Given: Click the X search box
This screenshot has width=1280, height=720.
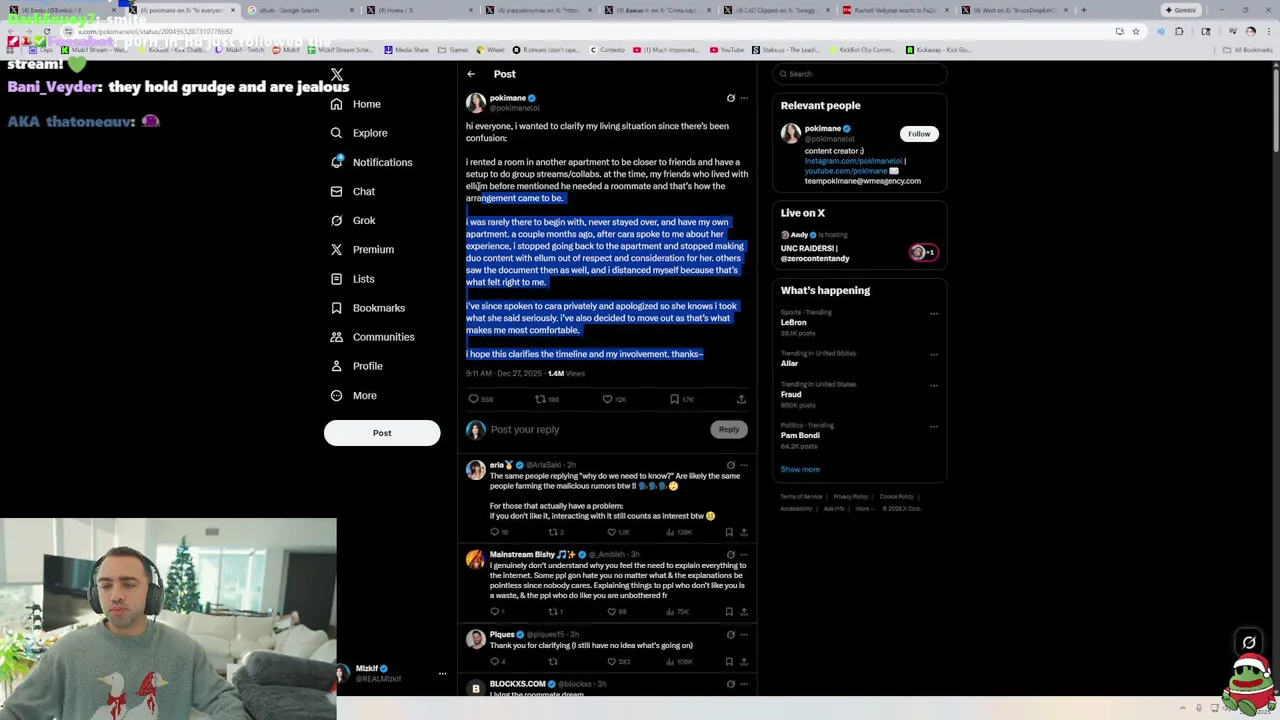Looking at the screenshot, I should (860, 74).
